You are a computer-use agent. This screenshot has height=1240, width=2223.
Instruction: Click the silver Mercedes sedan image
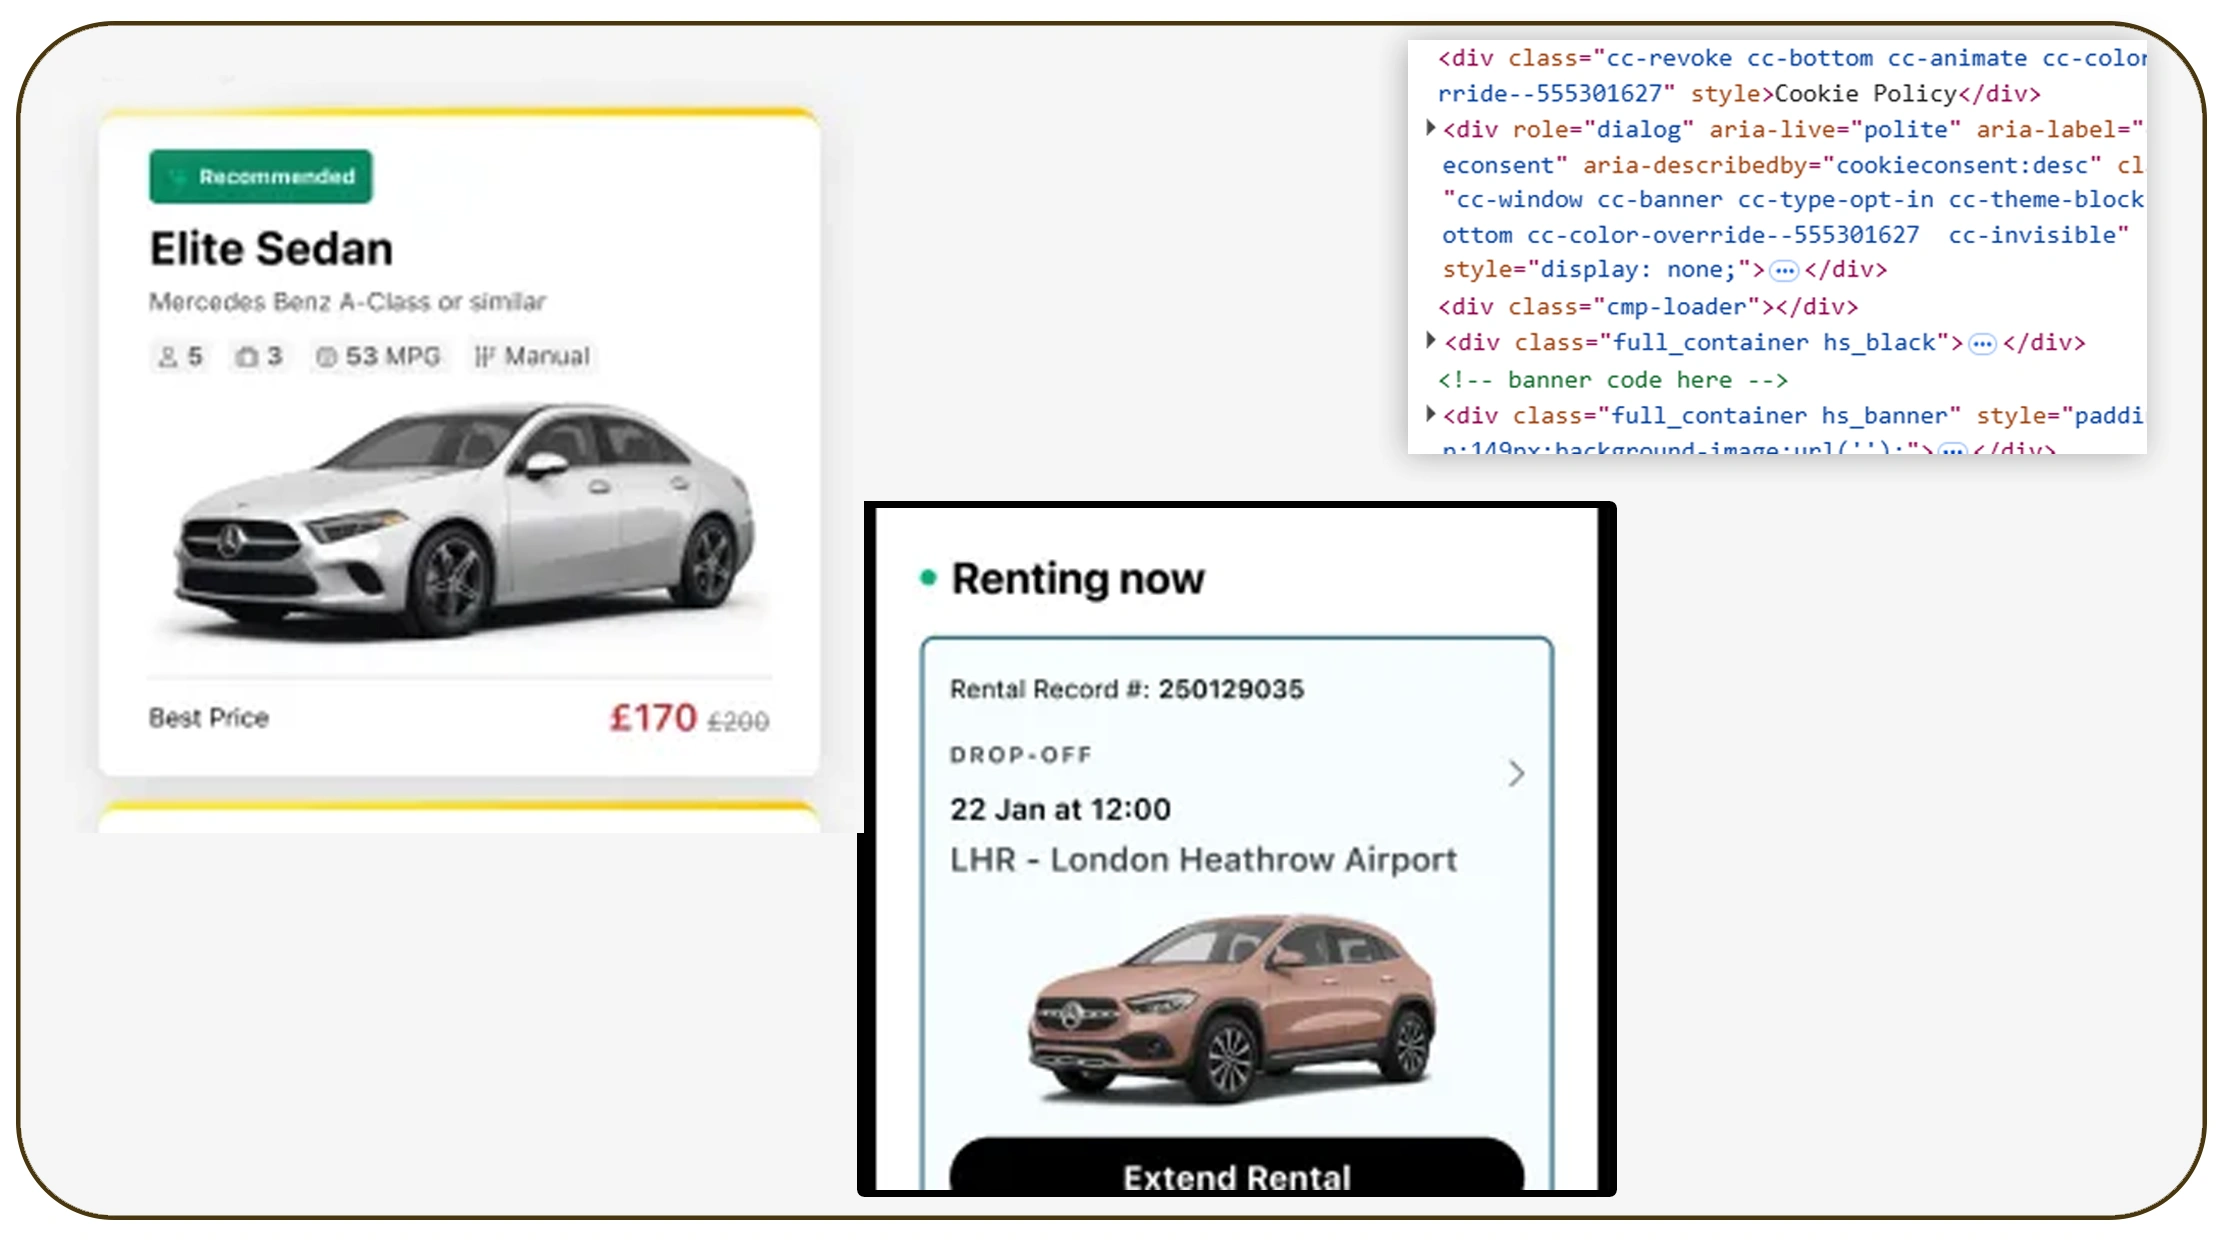[x=464, y=520]
